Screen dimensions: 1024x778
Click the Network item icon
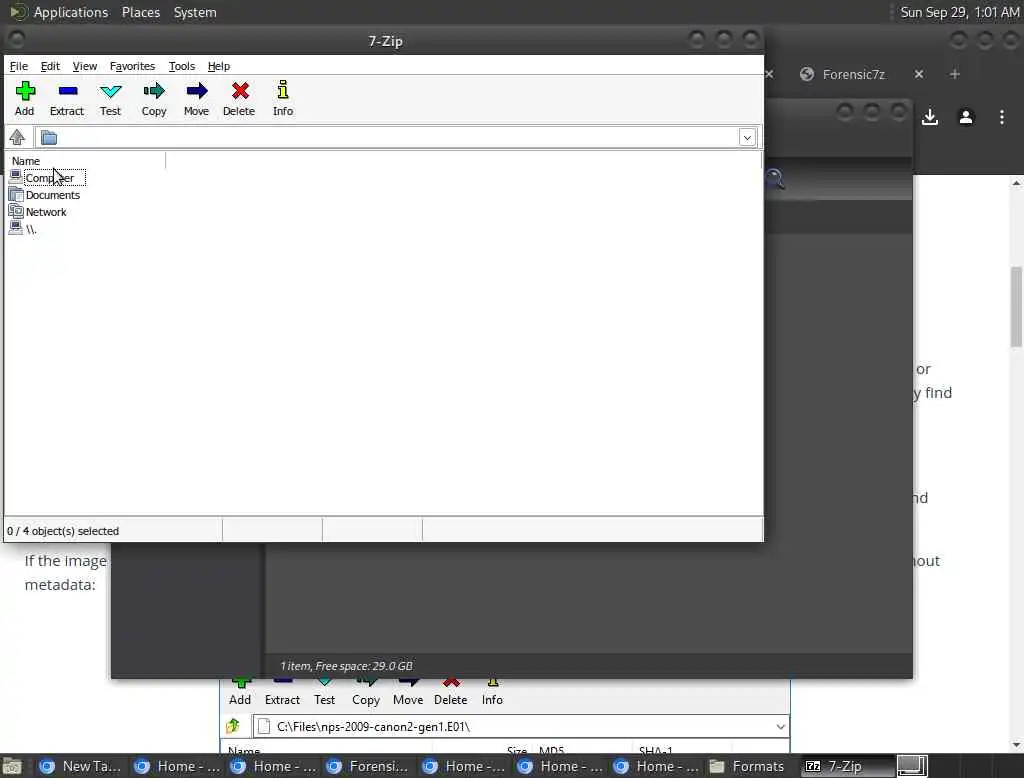(16, 211)
